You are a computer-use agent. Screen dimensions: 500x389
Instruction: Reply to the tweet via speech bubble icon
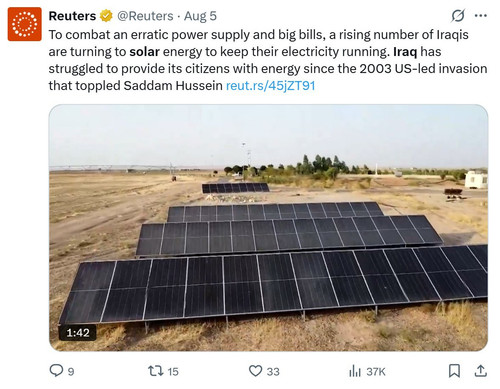(x=56, y=371)
